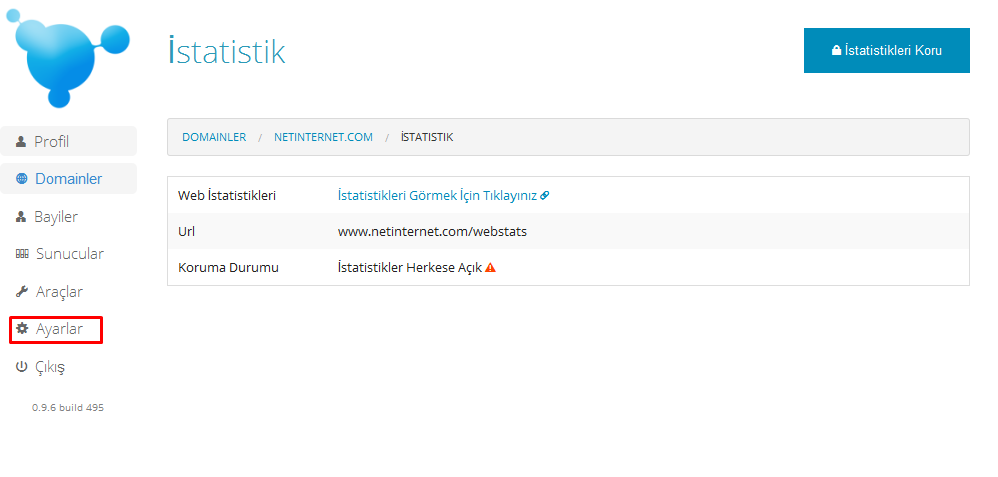Click the red warning triangle icon
This screenshot has width=998, height=477.
(x=490, y=268)
